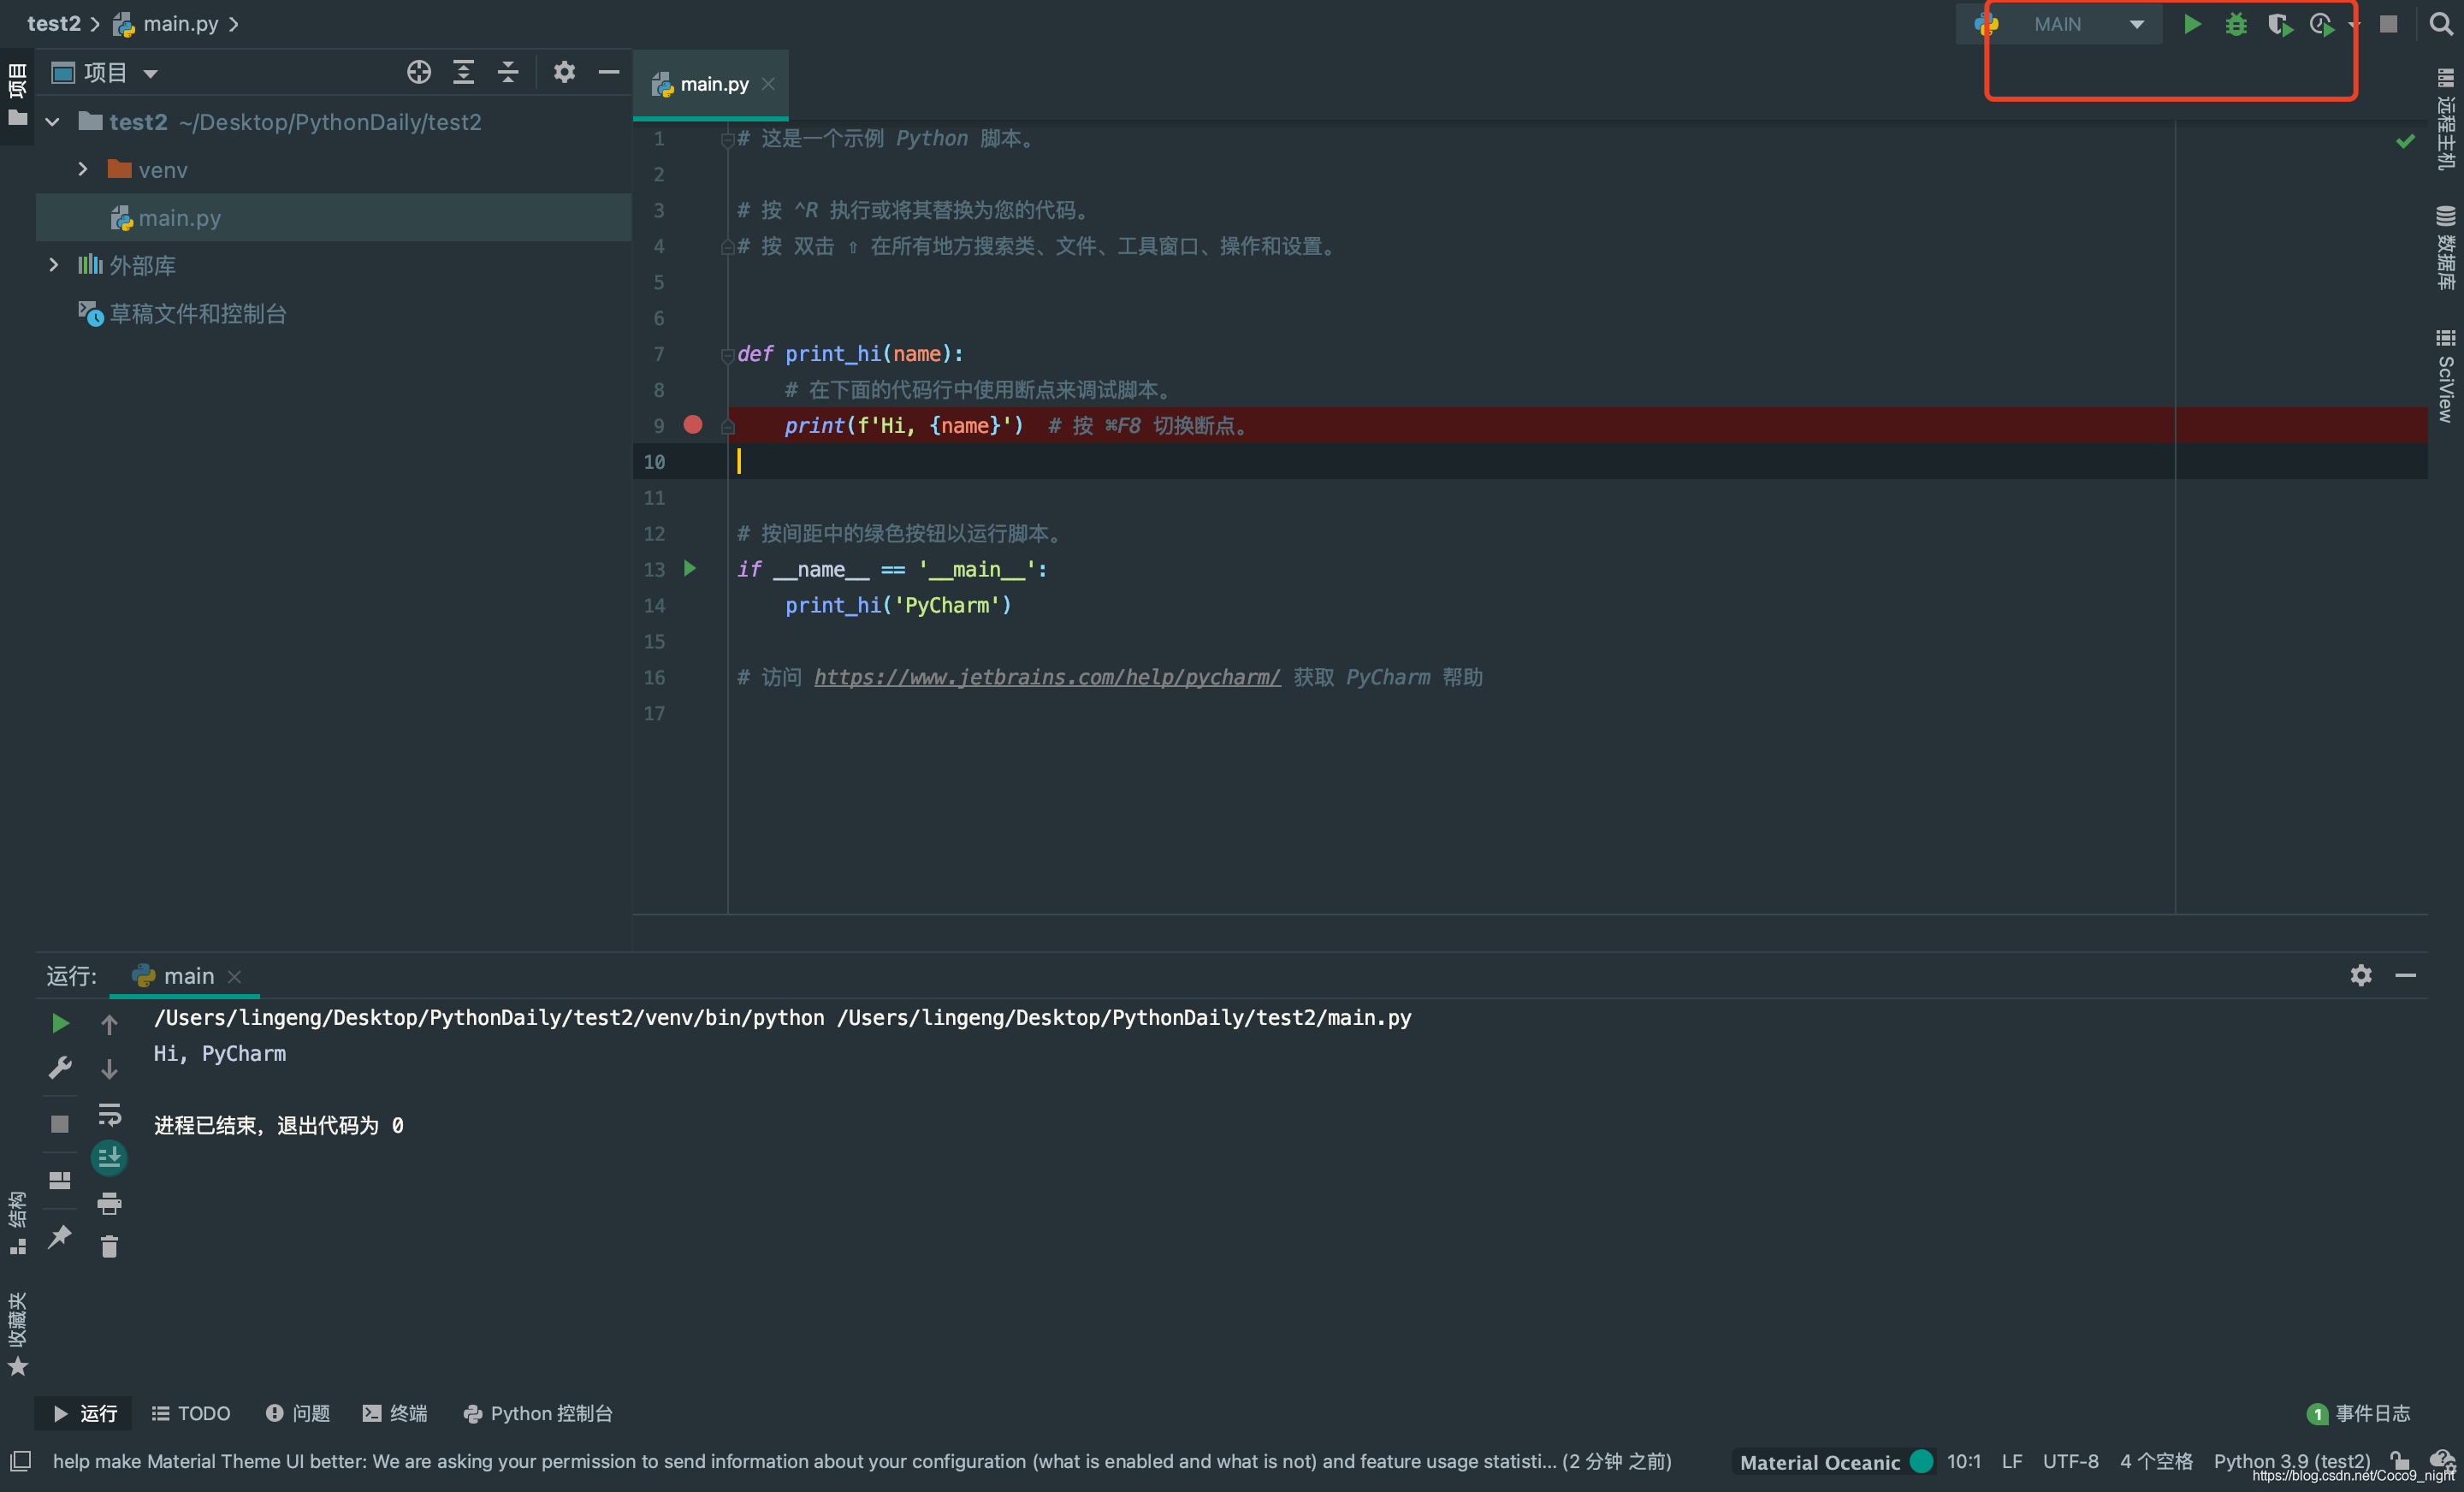Image resolution: width=2464 pixels, height=1492 pixels.
Task: Run with coverage icon in toolbar
Action: tap(2280, 24)
